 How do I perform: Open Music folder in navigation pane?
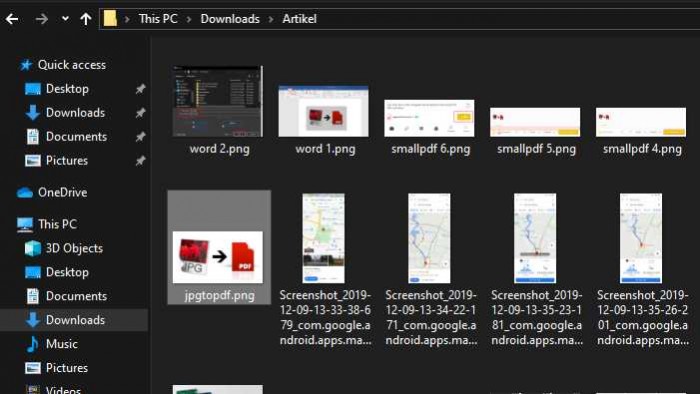62,344
